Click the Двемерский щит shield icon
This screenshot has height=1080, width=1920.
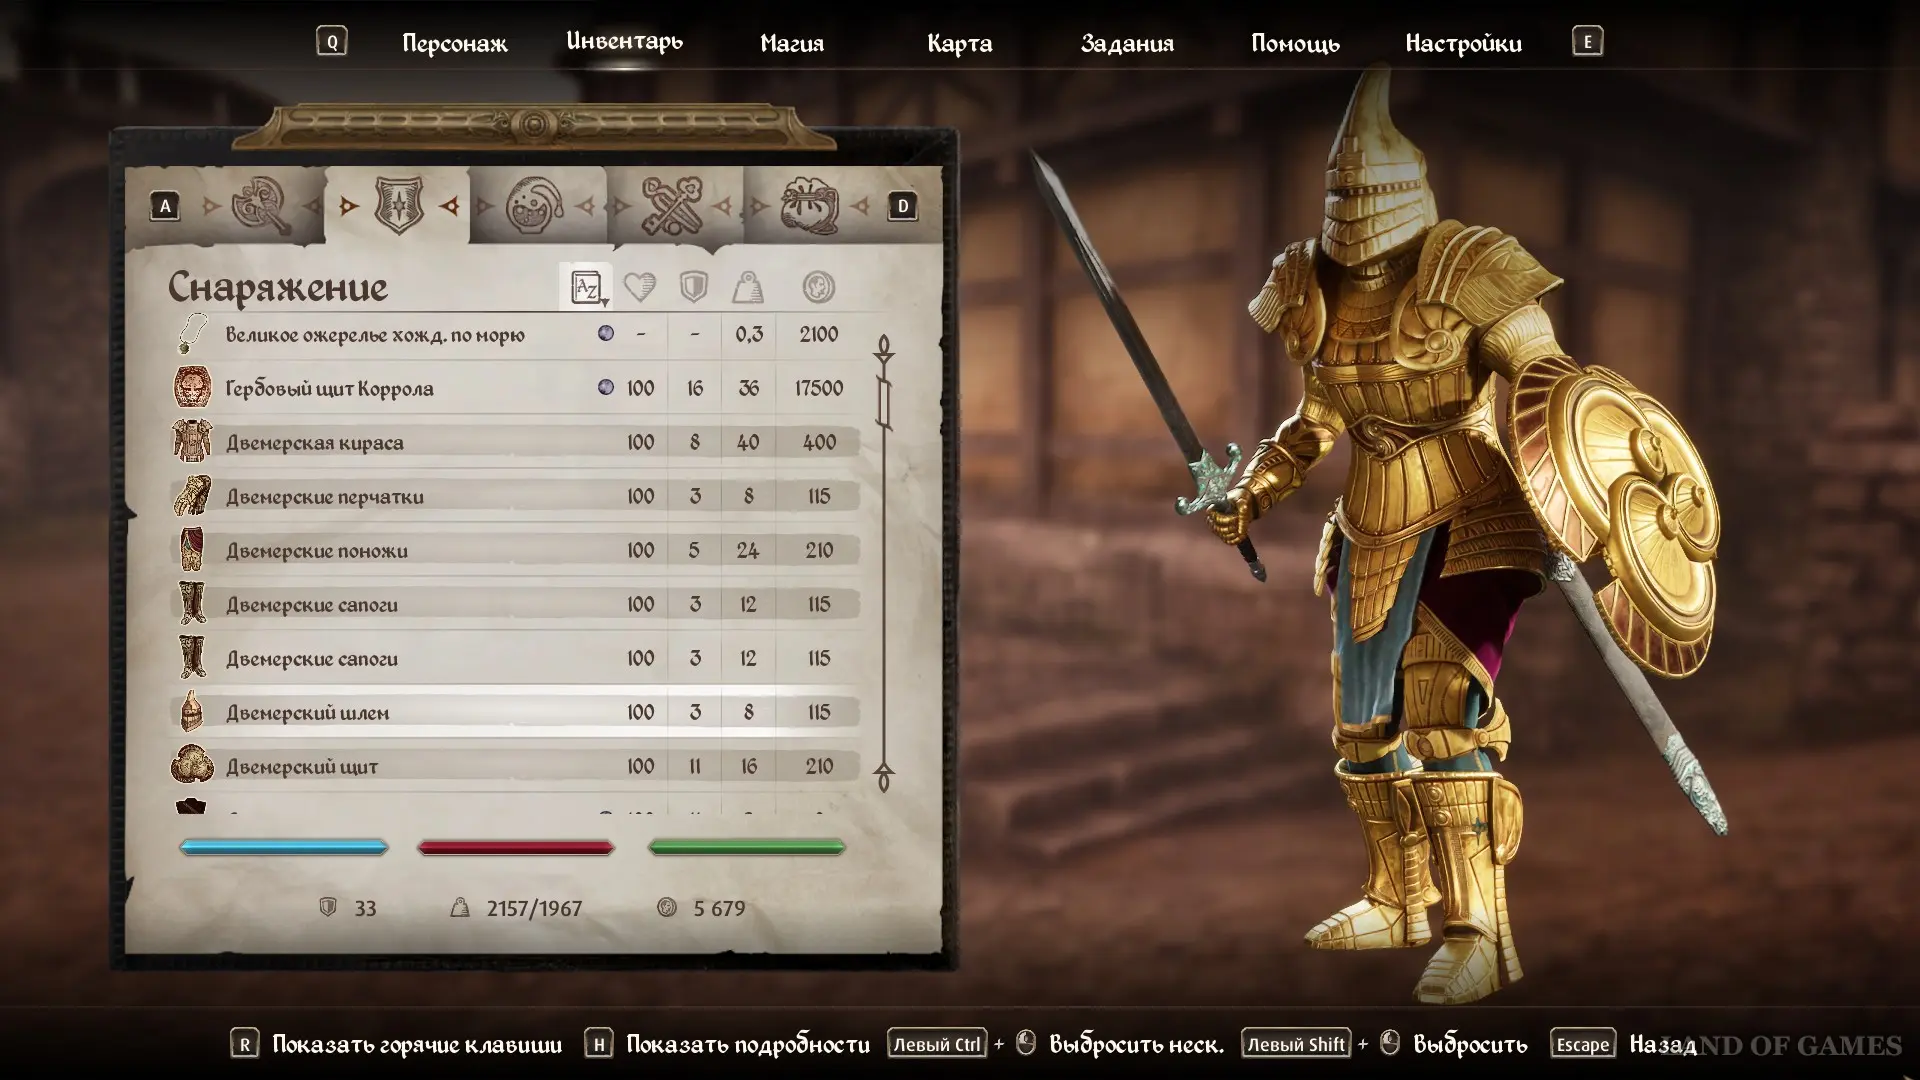pyautogui.click(x=192, y=766)
